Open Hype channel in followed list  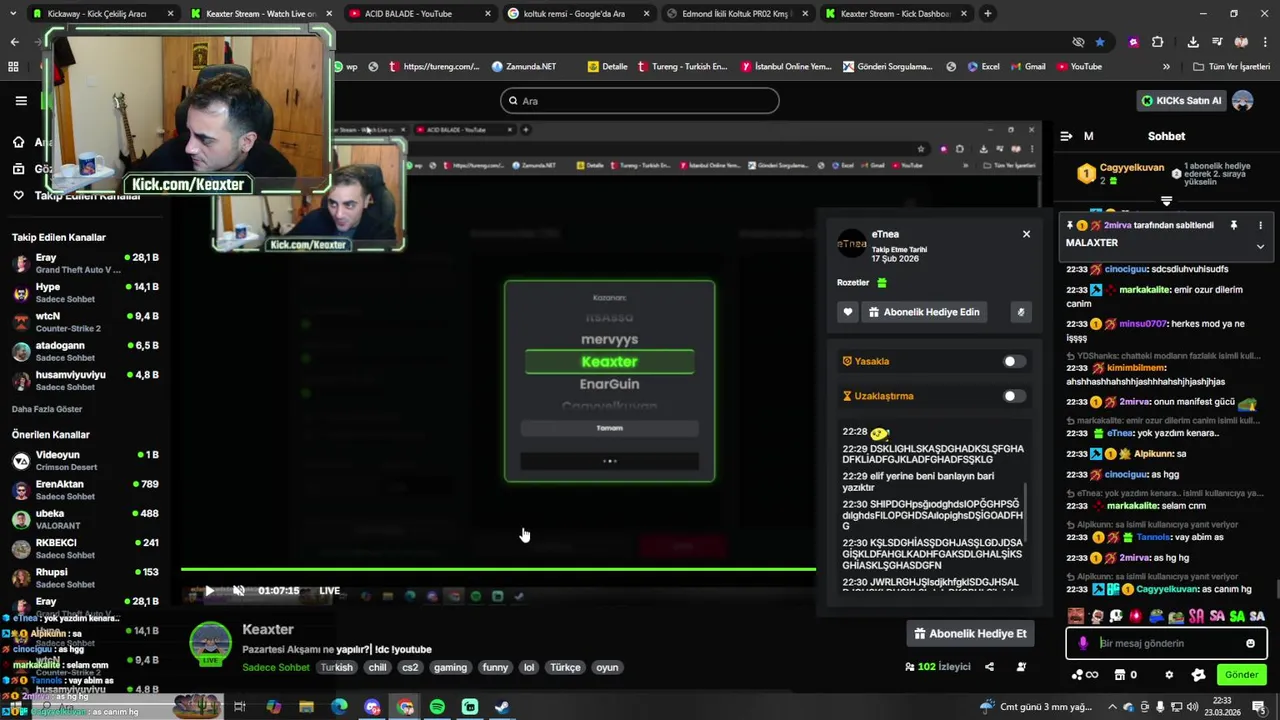(x=86, y=293)
